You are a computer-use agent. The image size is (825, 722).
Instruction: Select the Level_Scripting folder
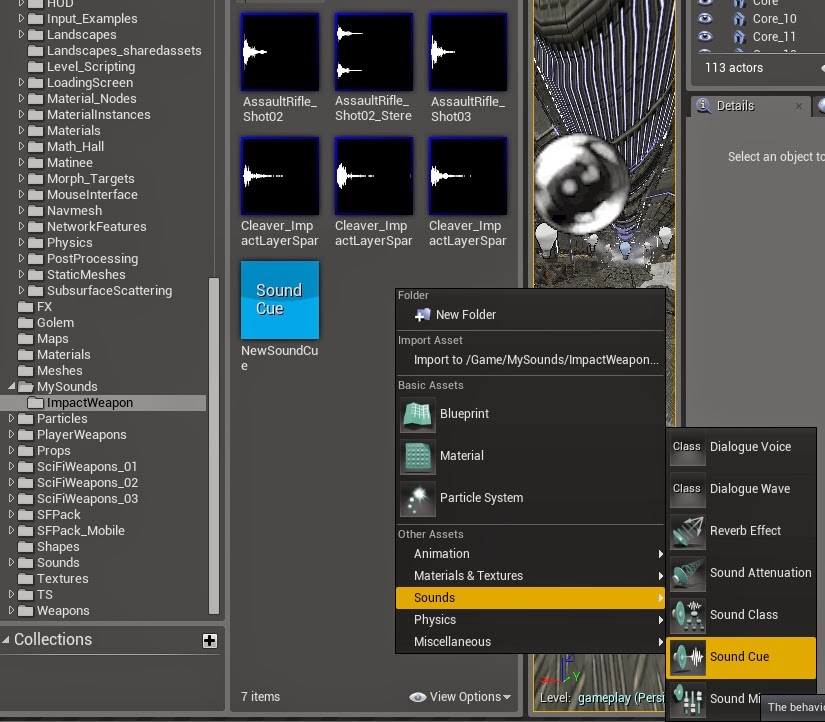tap(82, 67)
